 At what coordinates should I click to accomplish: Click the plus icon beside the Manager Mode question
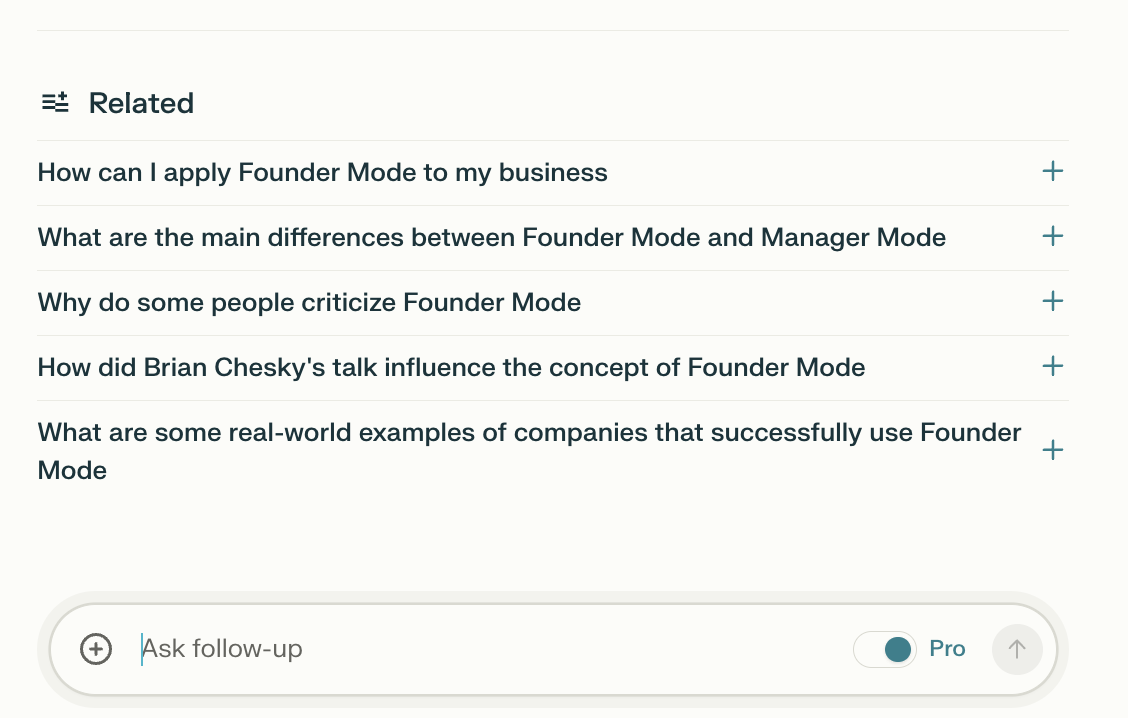coord(1052,236)
